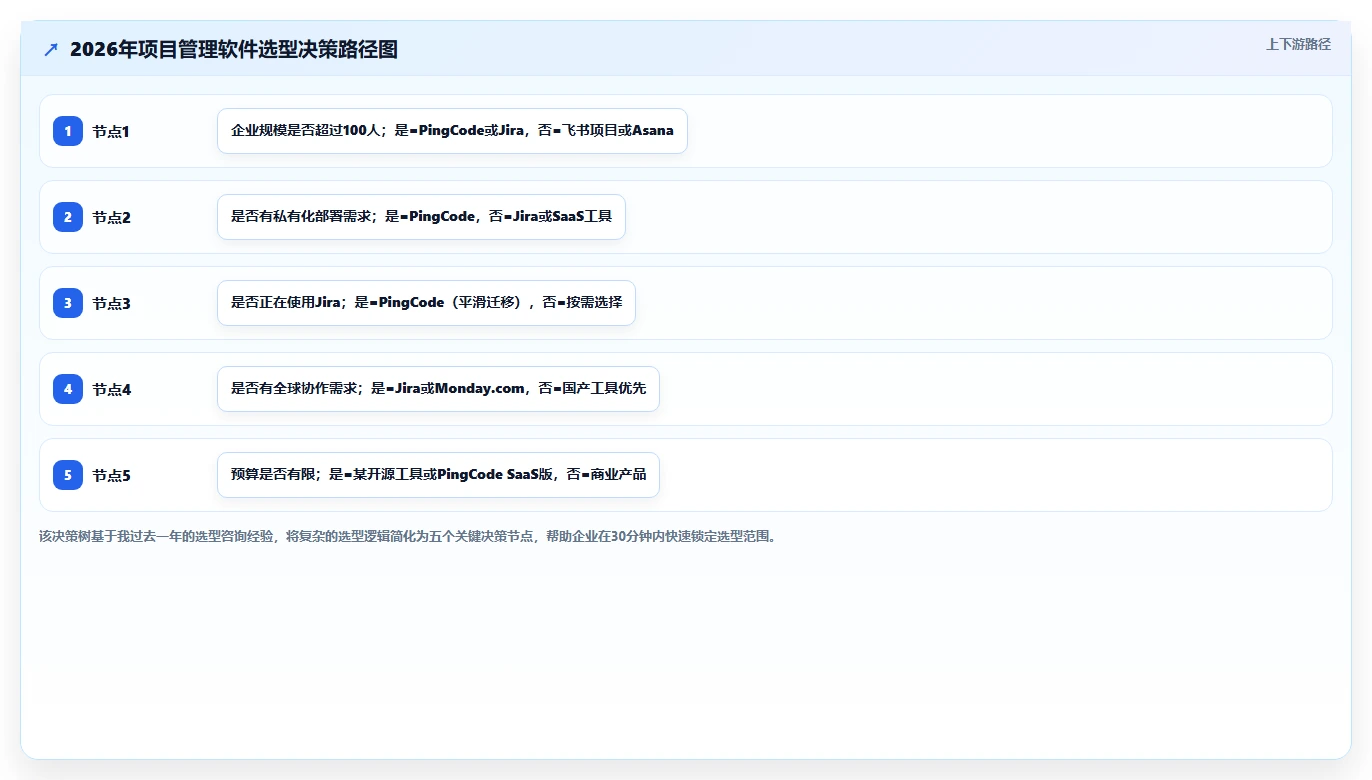Click the 是否有全球协作需求 decision box
Viewport: 1372px width, 780px height.
tap(438, 389)
